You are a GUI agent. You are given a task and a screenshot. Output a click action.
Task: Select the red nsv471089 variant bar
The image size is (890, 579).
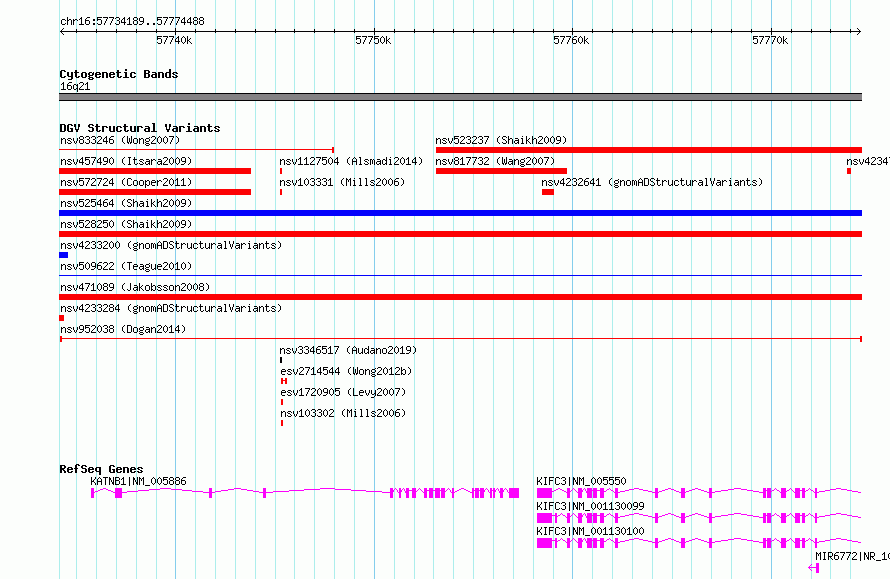pos(460,297)
